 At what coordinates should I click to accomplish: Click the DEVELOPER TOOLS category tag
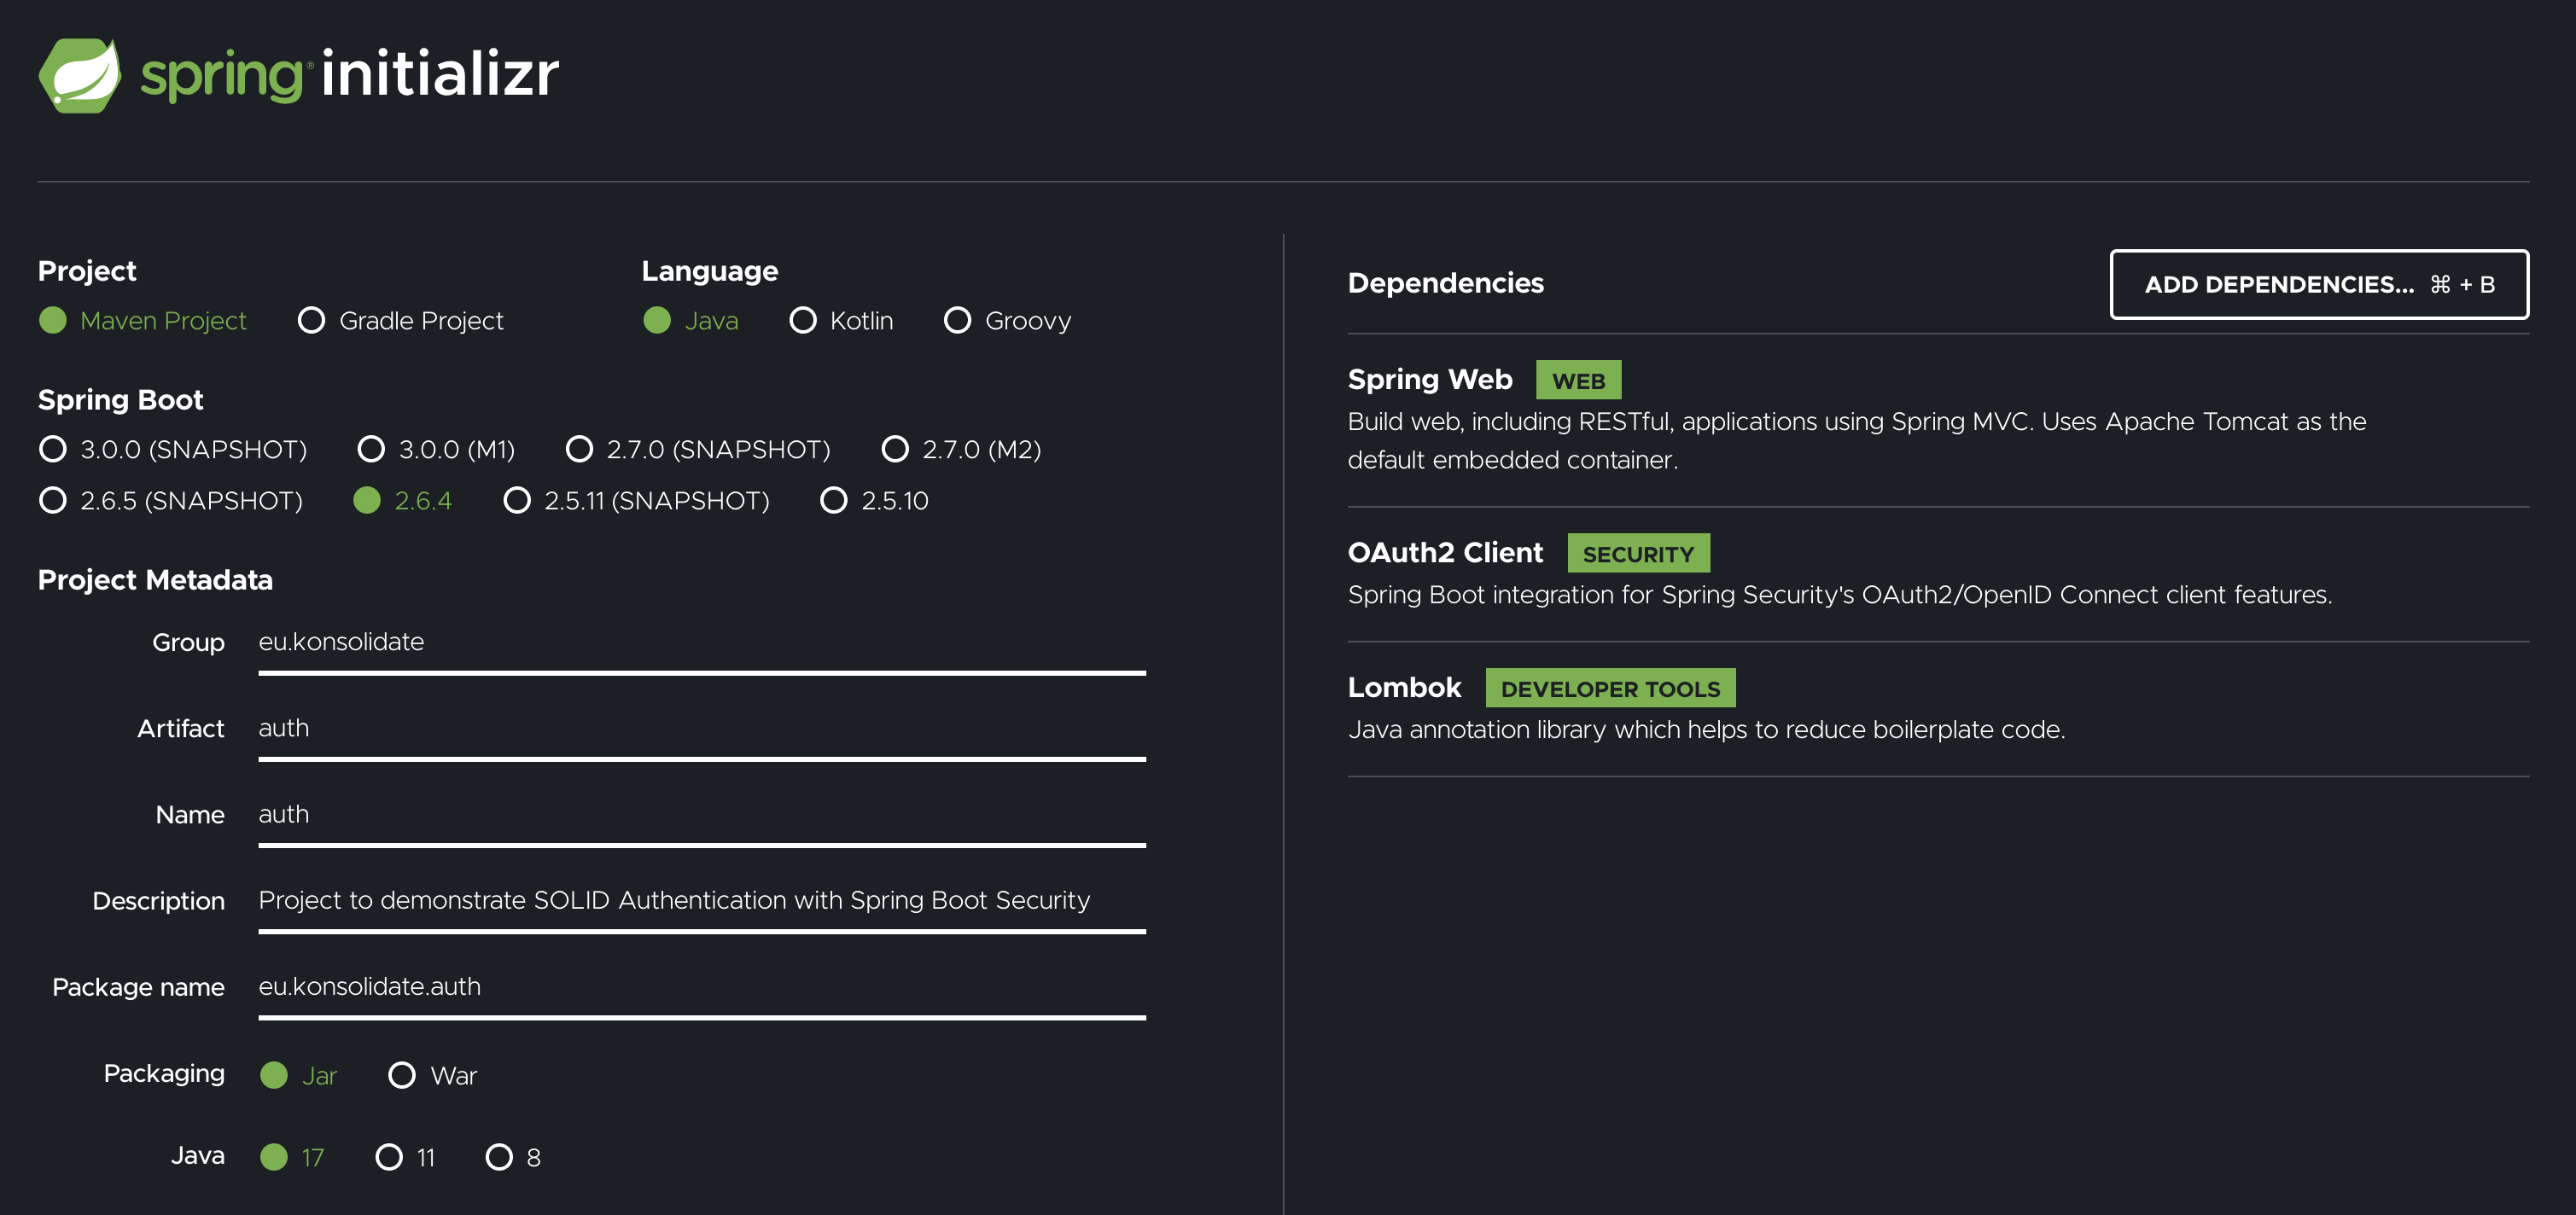coord(1610,688)
